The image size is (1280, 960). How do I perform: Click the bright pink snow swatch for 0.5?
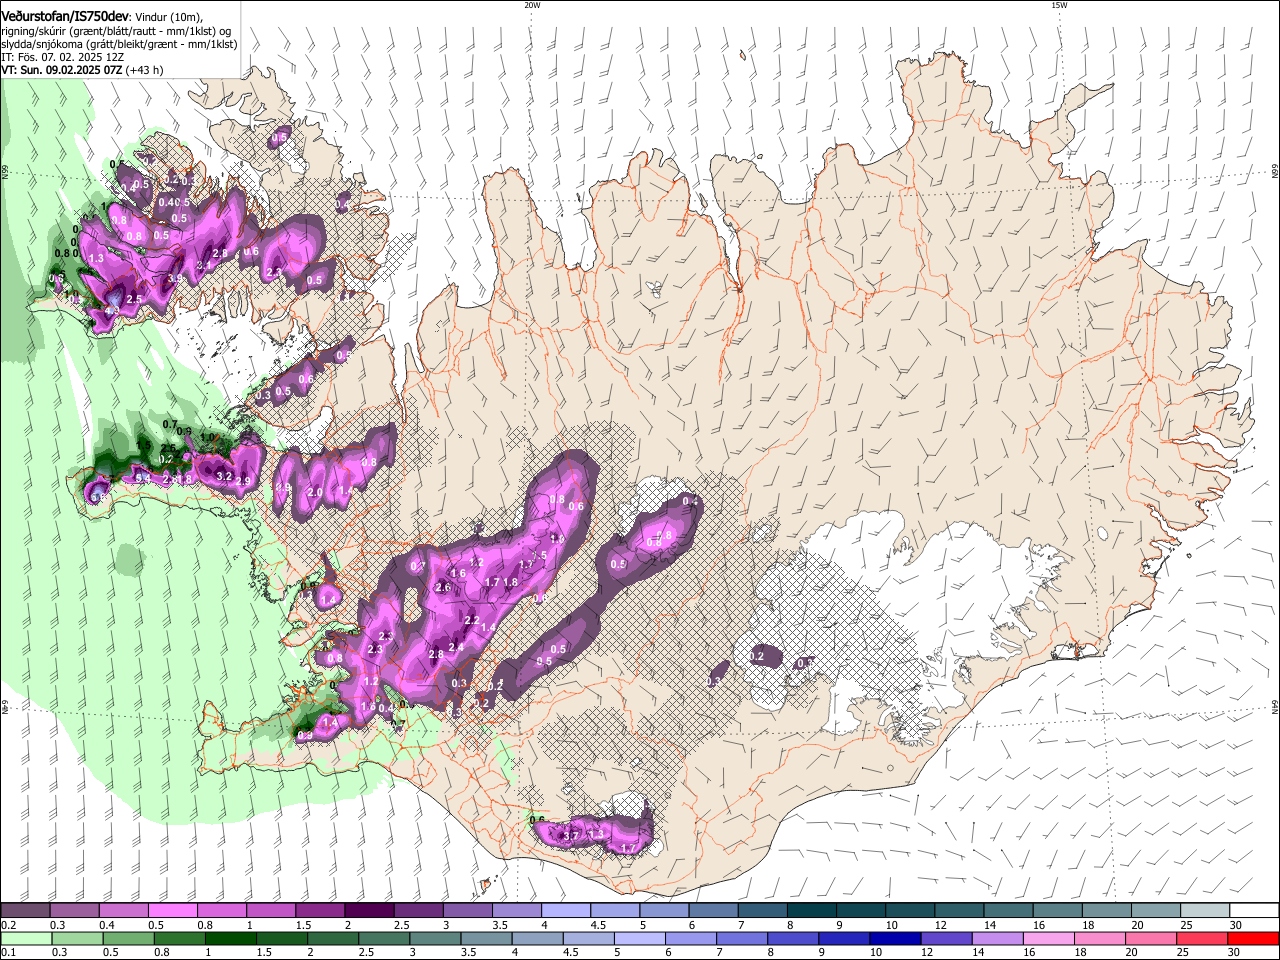[172, 911]
